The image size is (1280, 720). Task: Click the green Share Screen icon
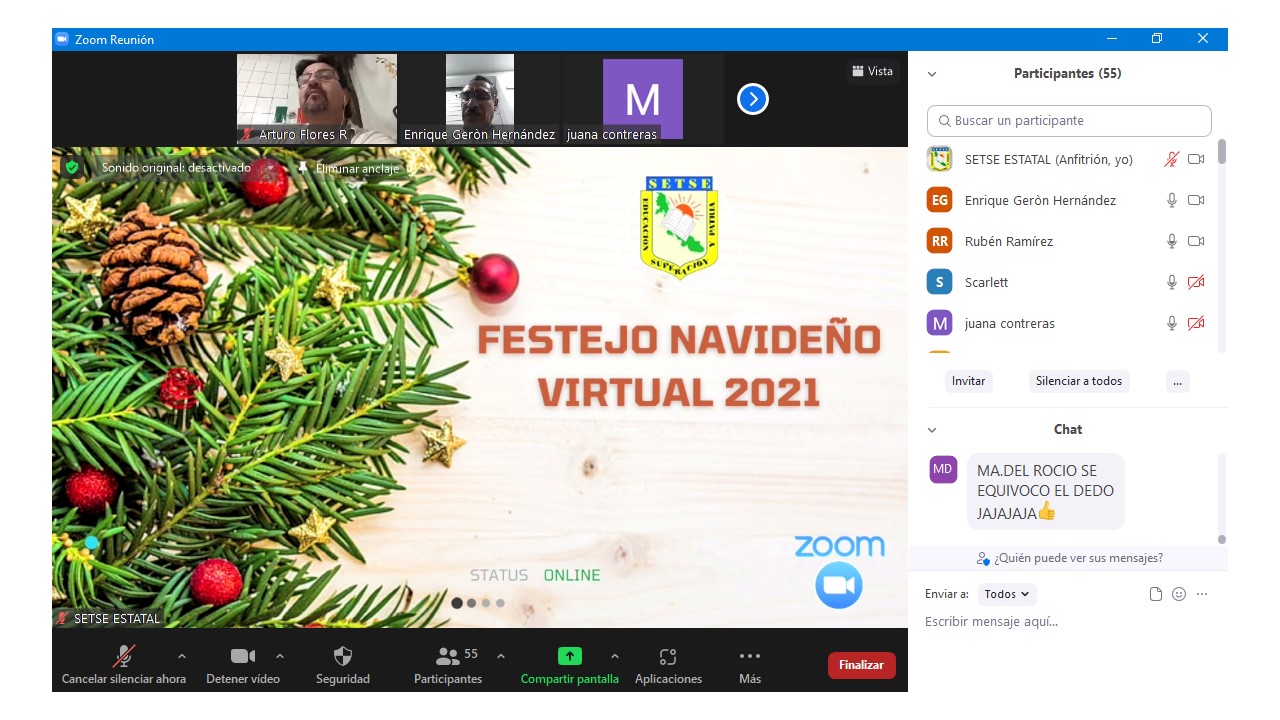pos(569,656)
